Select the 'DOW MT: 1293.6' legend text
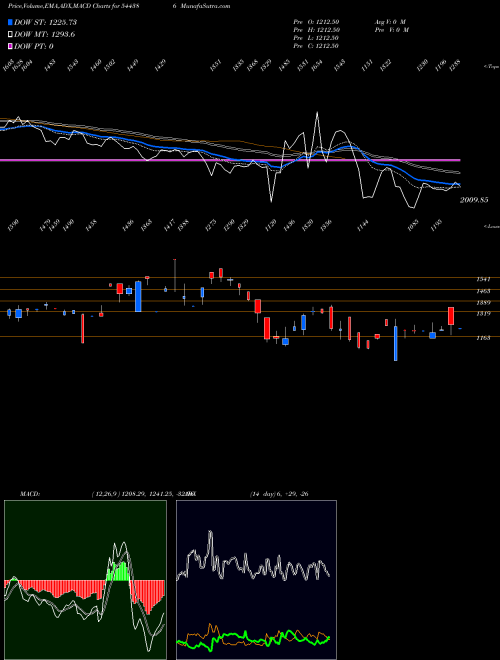The width and height of the screenshot is (500, 660). click(x=45, y=34)
